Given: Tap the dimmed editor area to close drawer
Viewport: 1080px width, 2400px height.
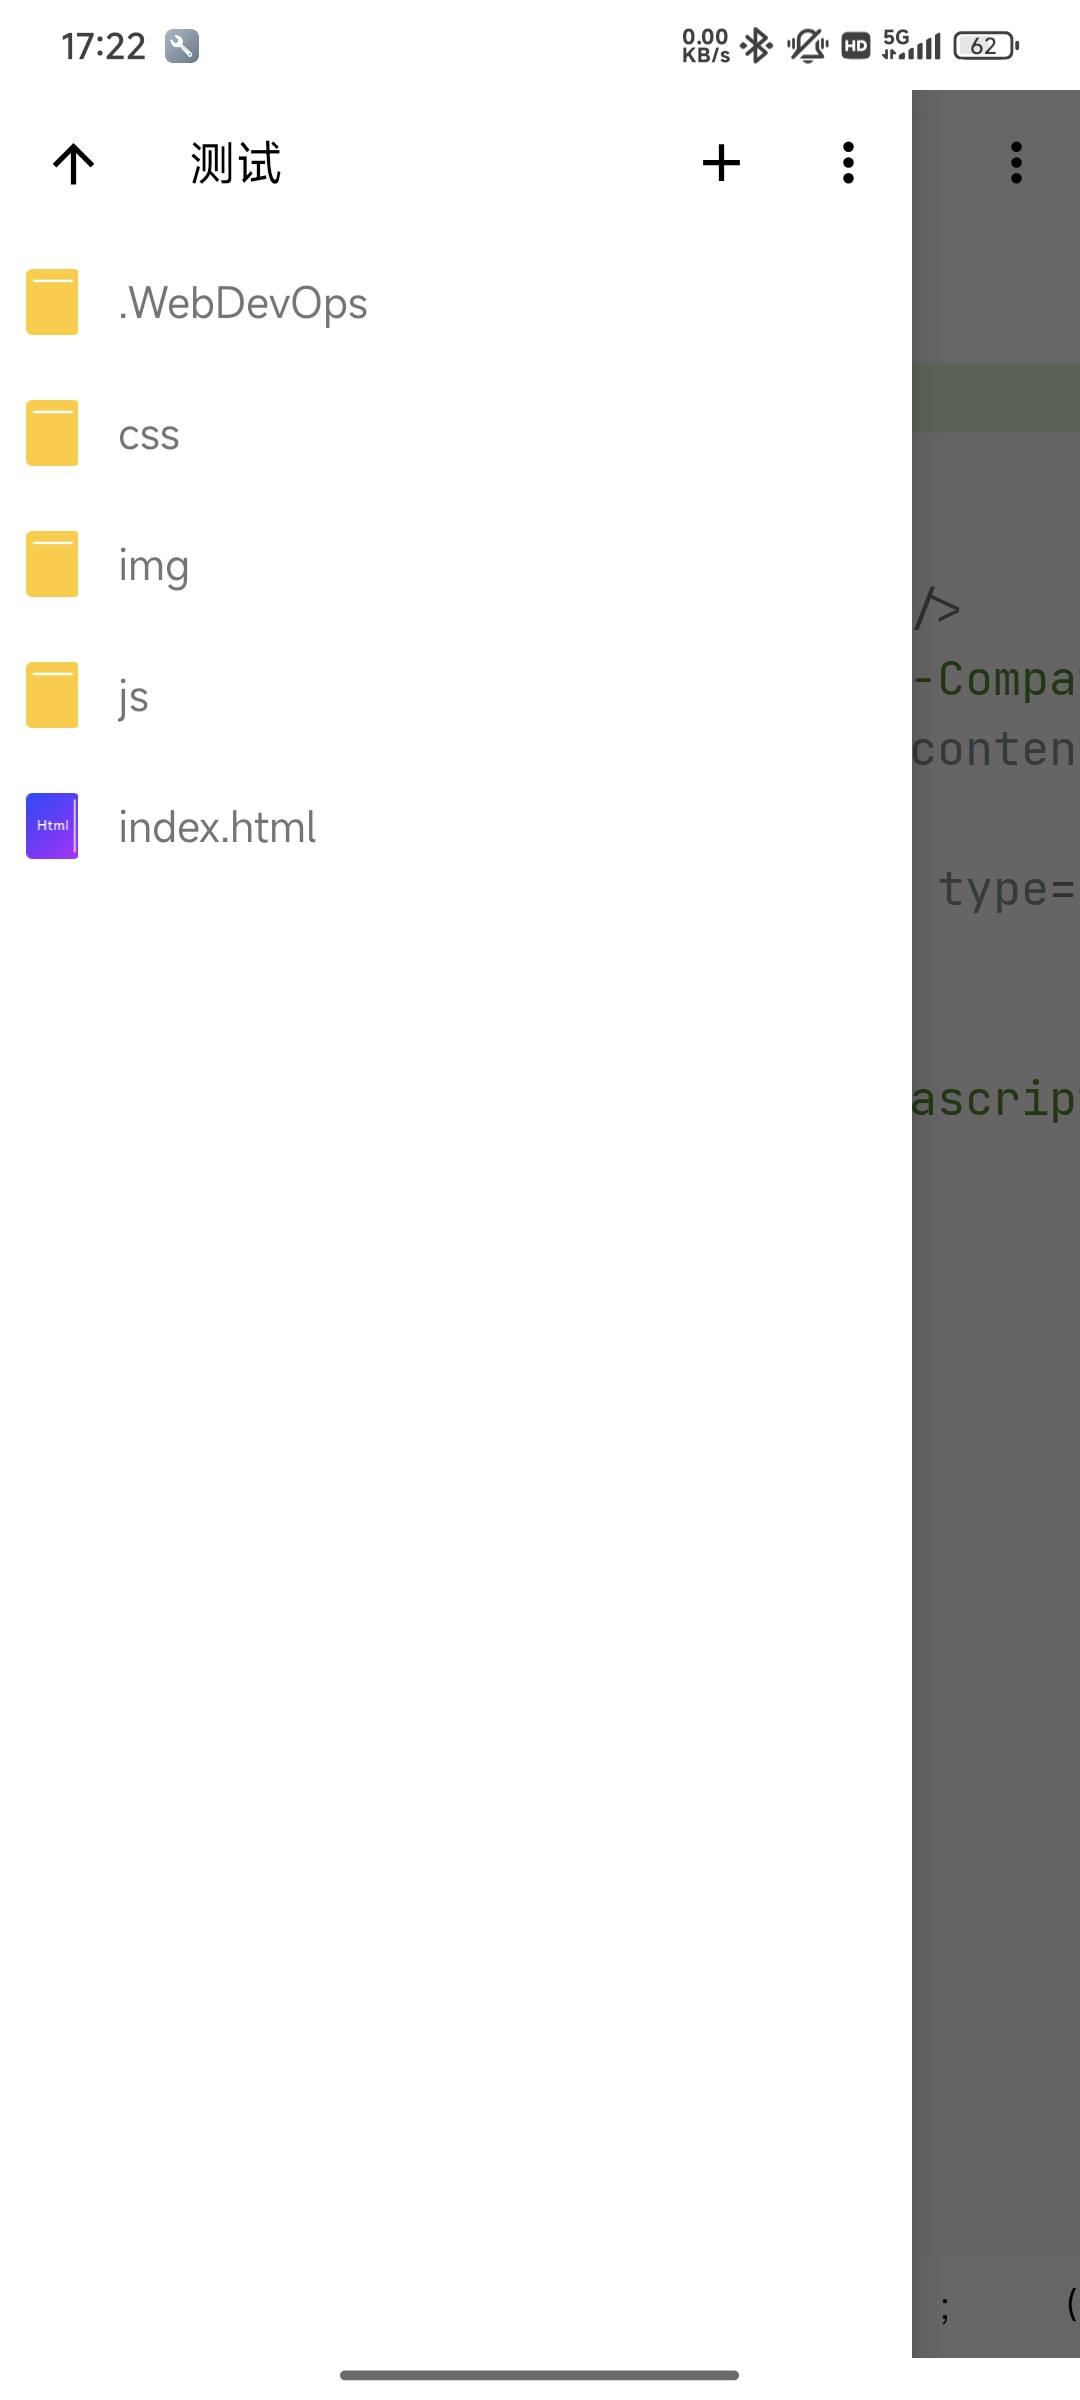Looking at the screenshot, I should (x=996, y=1500).
